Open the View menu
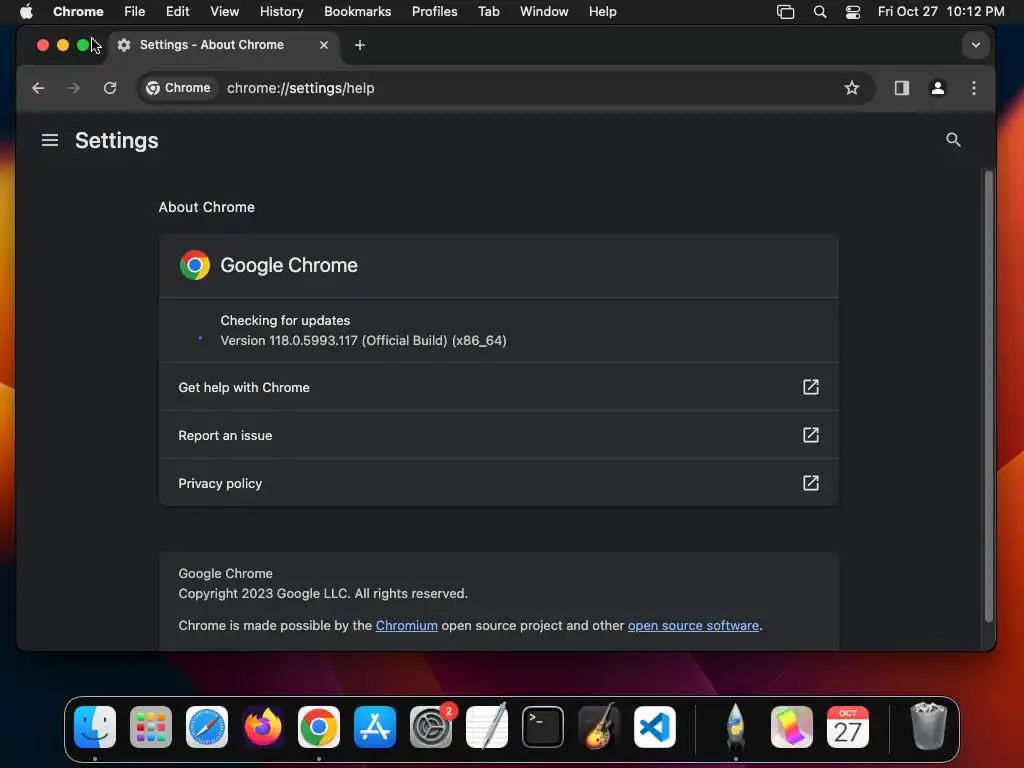This screenshot has width=1024, height=768. 224,12
